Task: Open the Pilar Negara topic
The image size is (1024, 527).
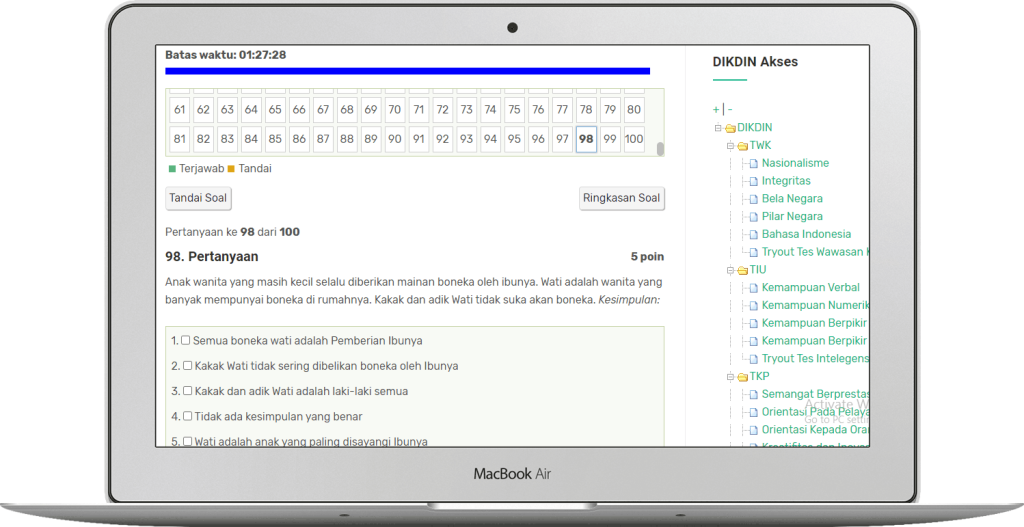Action: (792, 216)
